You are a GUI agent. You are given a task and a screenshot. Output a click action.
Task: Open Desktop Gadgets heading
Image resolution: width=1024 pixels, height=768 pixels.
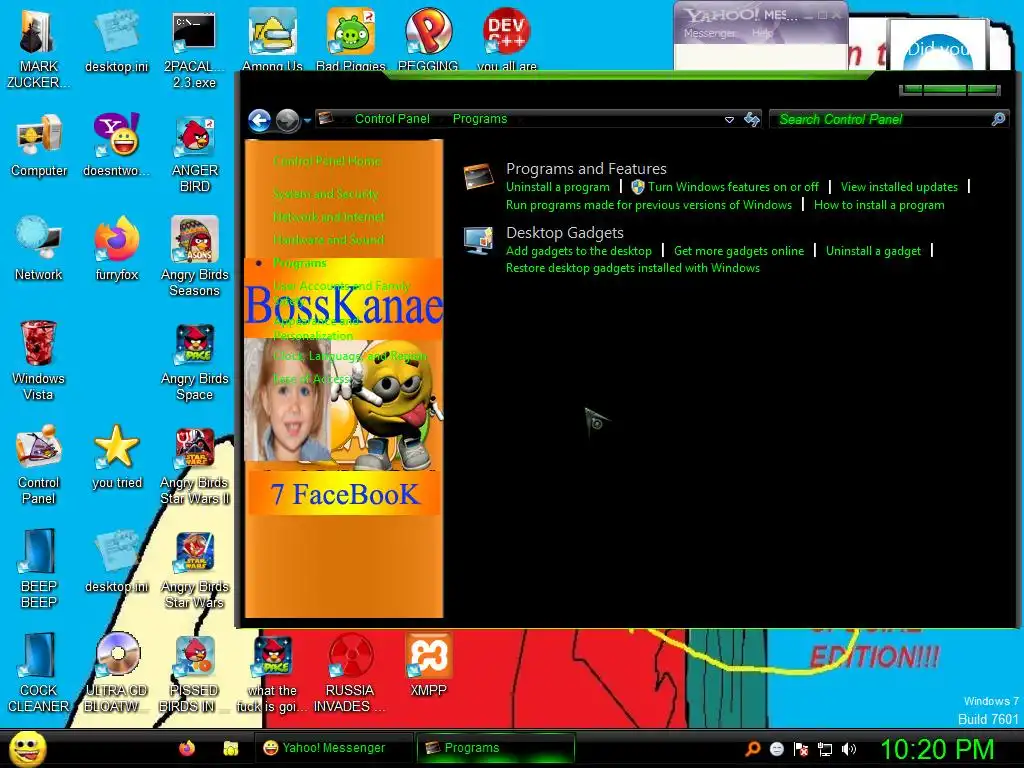point(564,232)
